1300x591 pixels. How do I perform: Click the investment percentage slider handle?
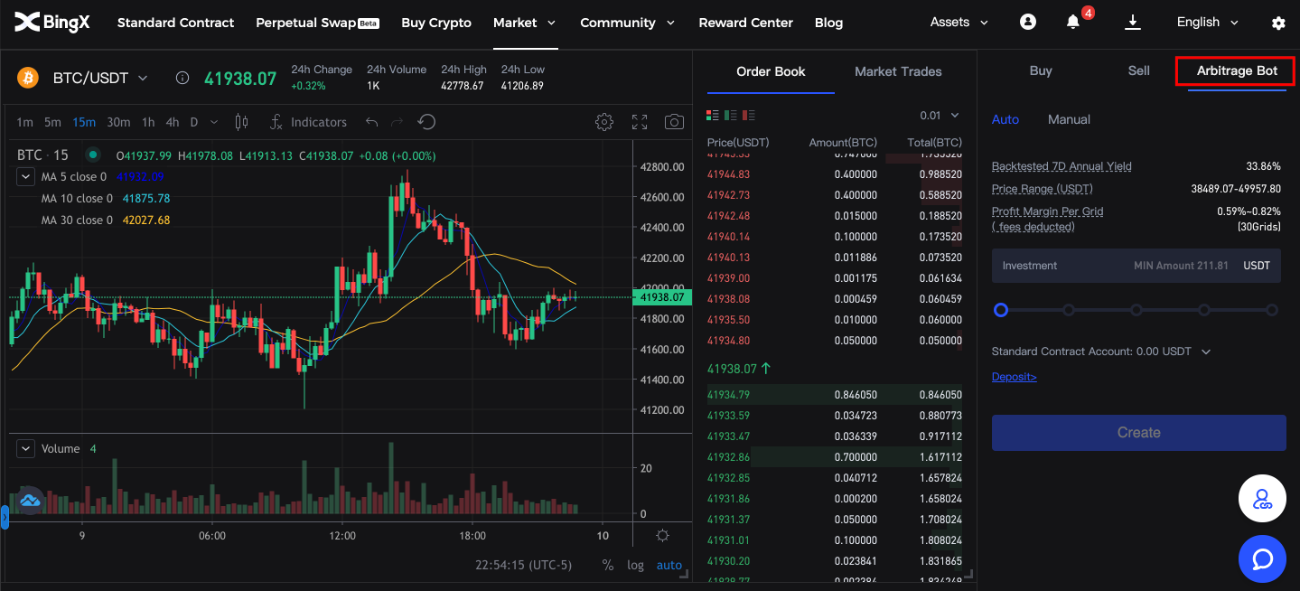point(1001,310)
